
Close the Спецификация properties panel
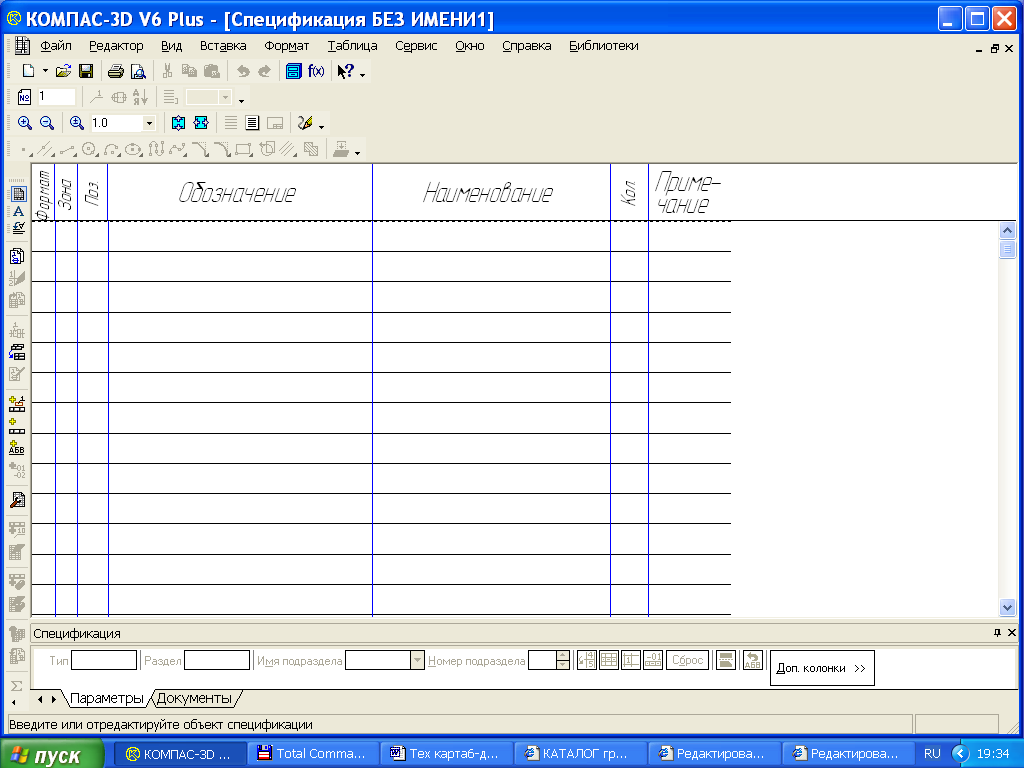click(1012, 633)
